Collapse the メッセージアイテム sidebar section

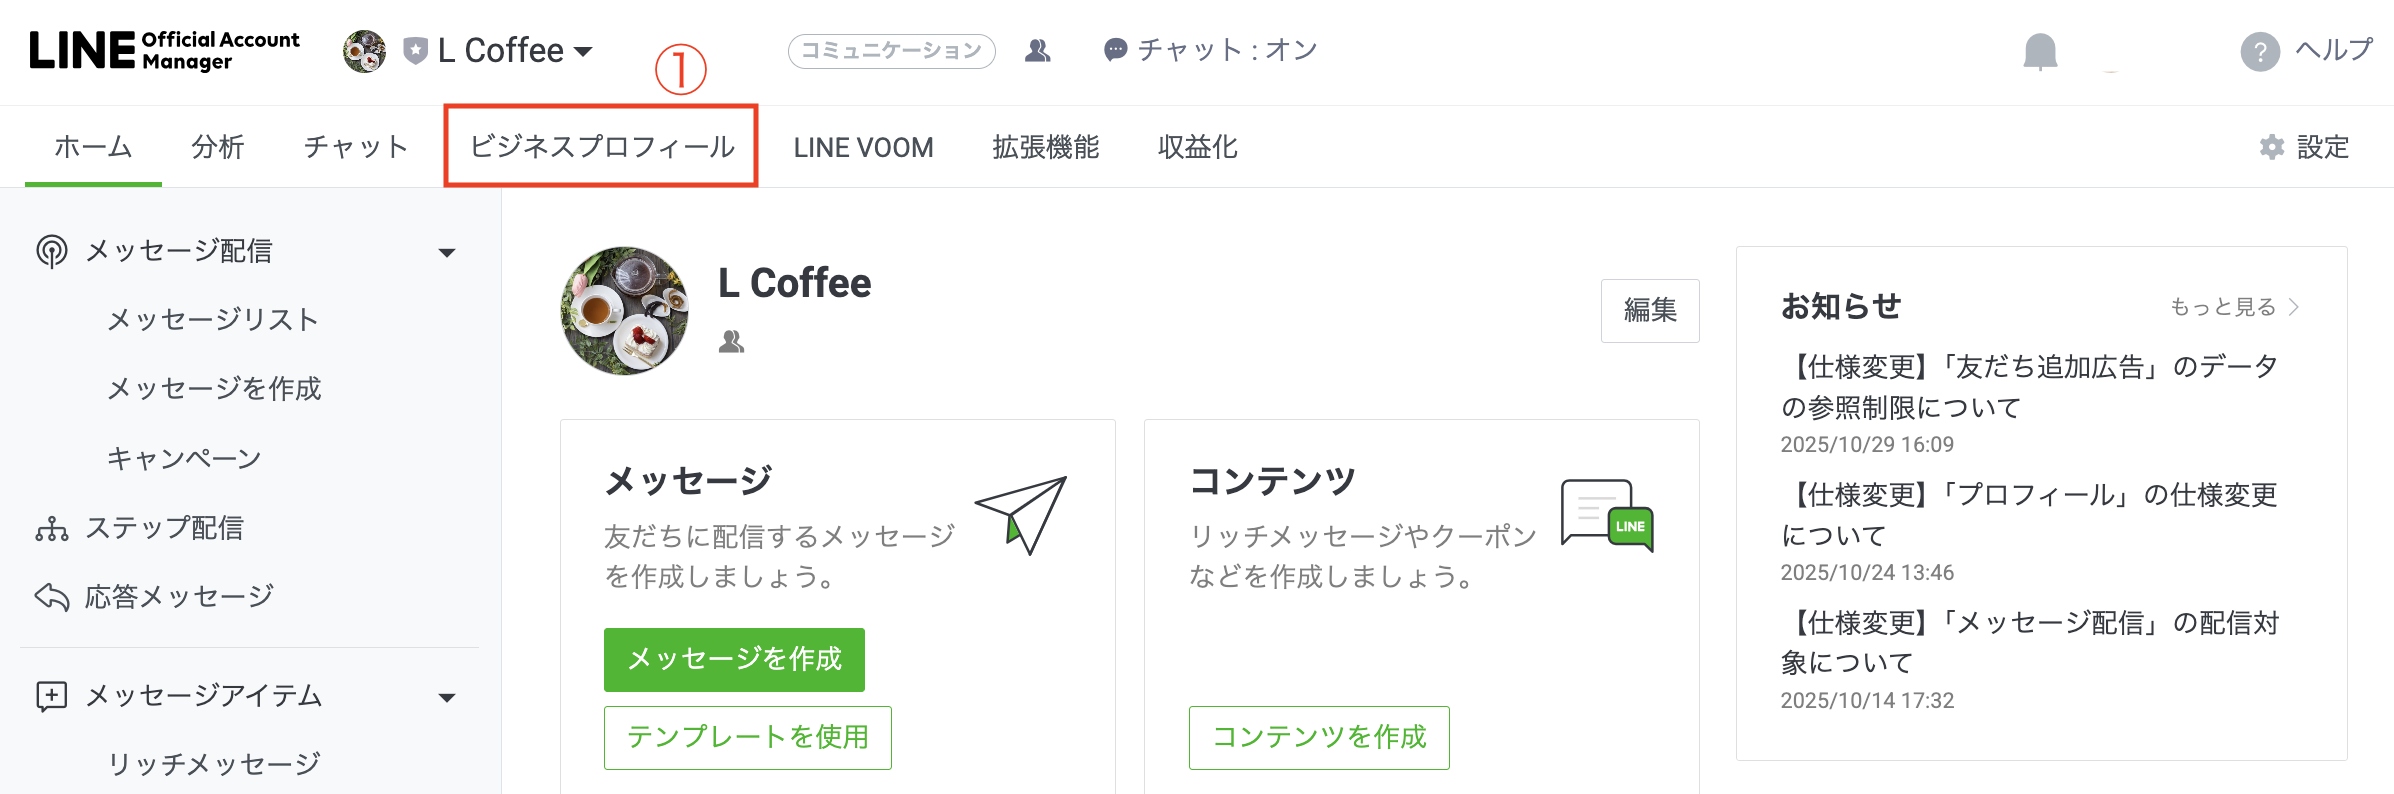click(447, 697)
